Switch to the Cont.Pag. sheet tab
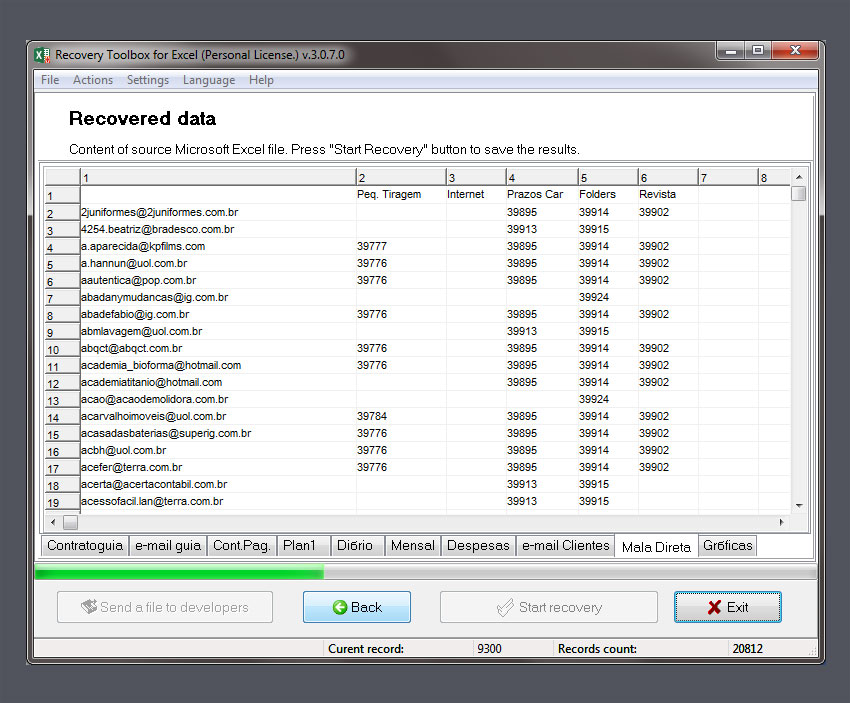This screenshot has height=703, width=850. [241, 545]
